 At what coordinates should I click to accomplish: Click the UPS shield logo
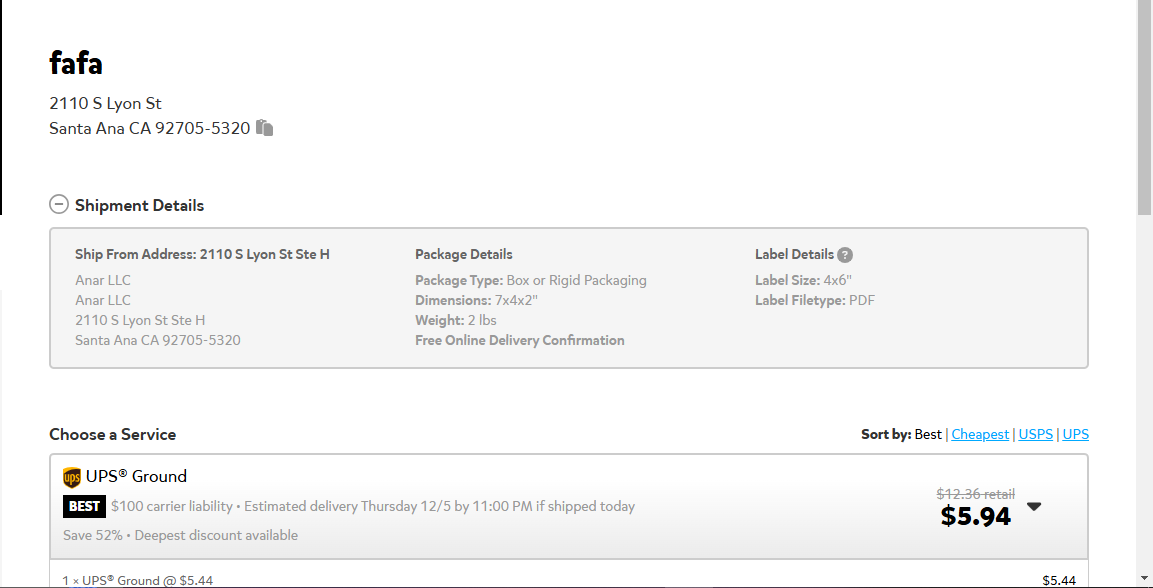point(72,478)
